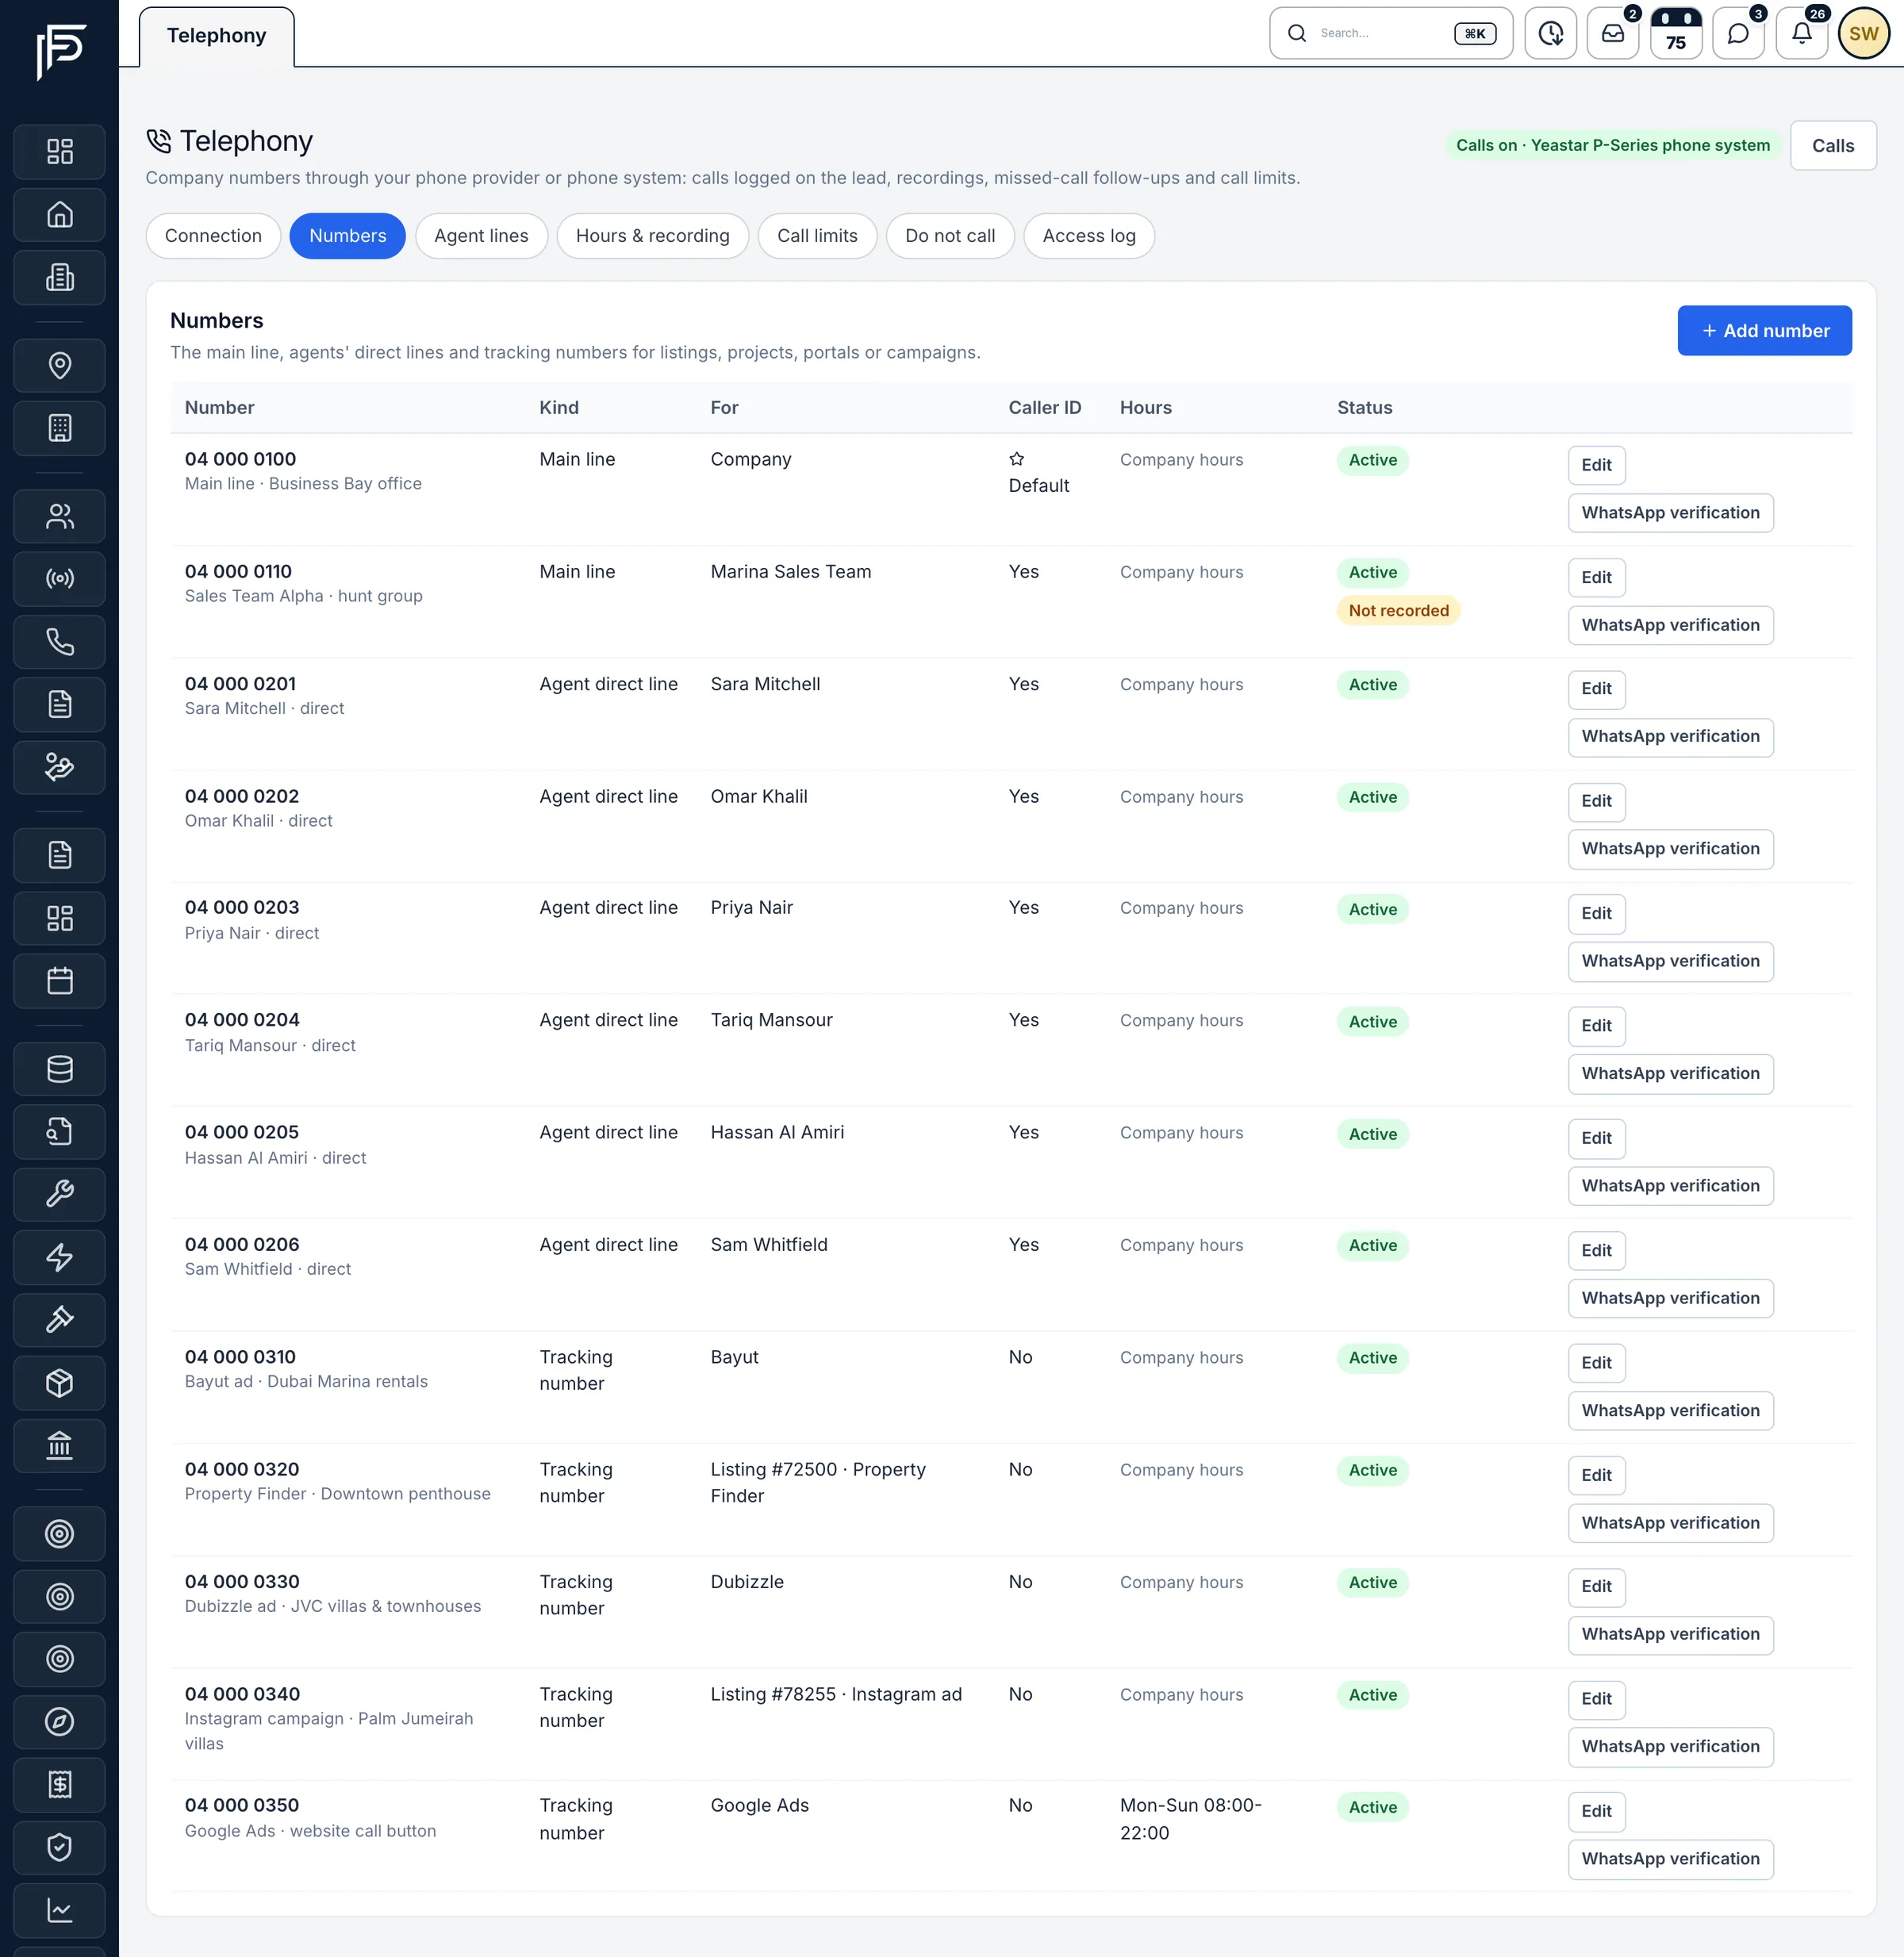This screenshot has width=1904, height=1957.
Task: Open the map pin sidebar icon
Action: point(60,365)
